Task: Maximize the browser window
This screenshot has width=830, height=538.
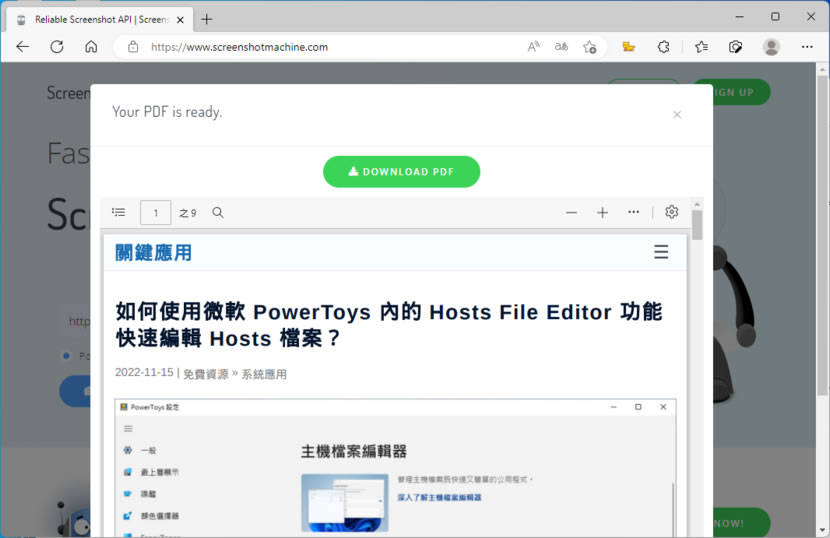Action: point(775,17)
